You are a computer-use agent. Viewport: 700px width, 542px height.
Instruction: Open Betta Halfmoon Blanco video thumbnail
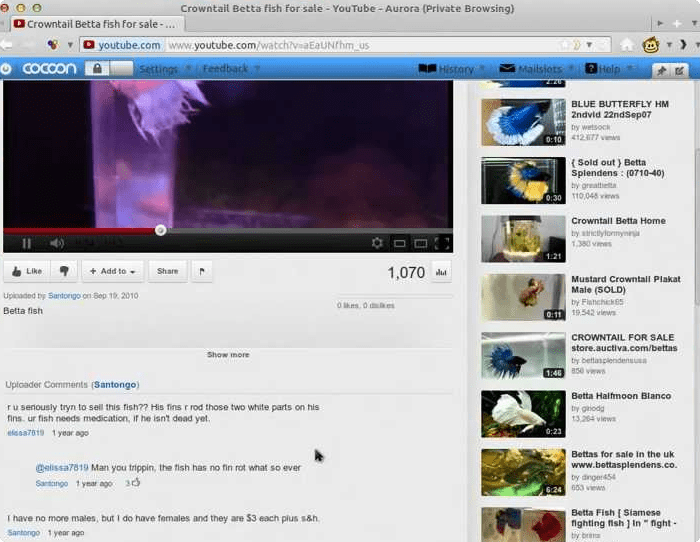pyautogui.click(x=510, y=413)
